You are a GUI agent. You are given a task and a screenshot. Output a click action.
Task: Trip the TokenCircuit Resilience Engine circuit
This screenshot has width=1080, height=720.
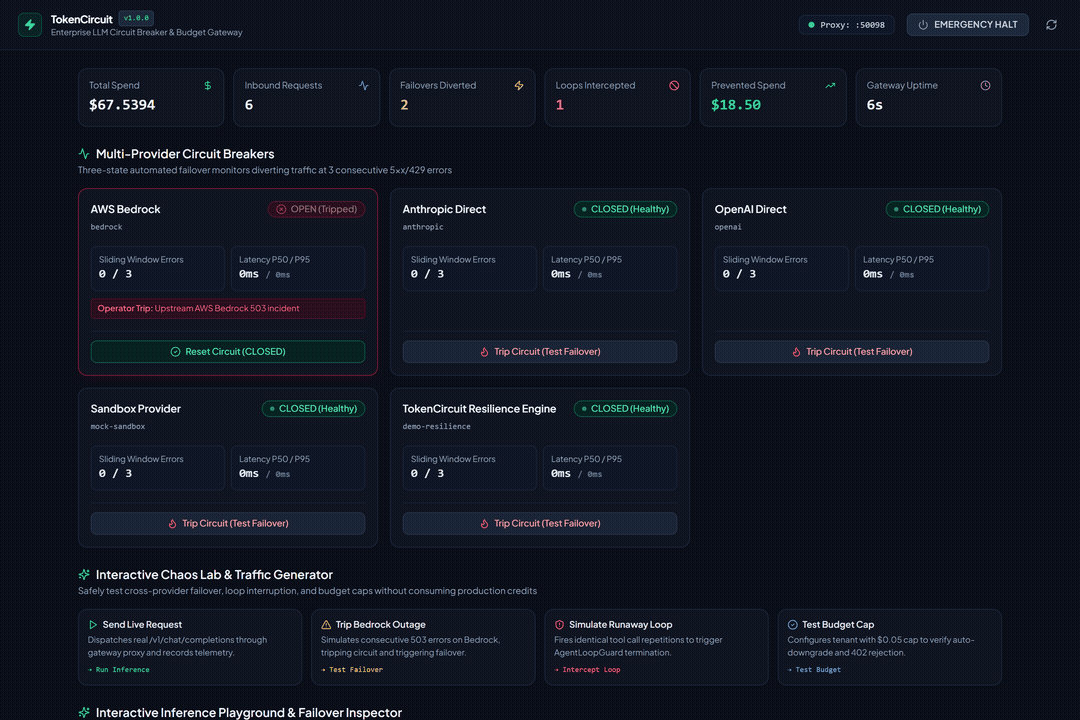(540, 524)
